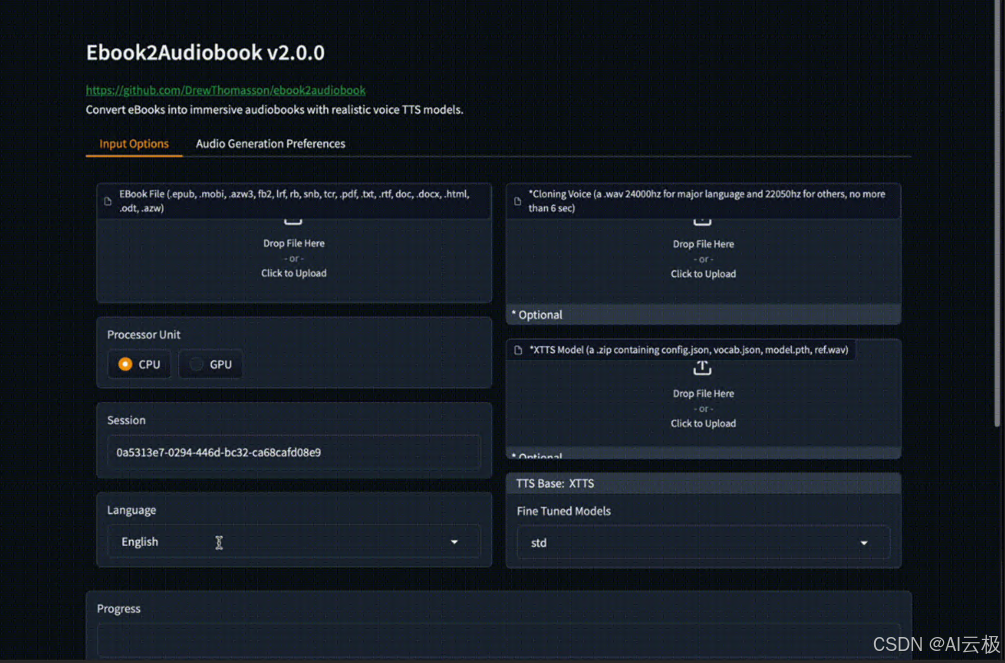1005x663 pixels.
Task: Open the Fine Tuned Models dropdown showing std
Action: click(703, 542)
